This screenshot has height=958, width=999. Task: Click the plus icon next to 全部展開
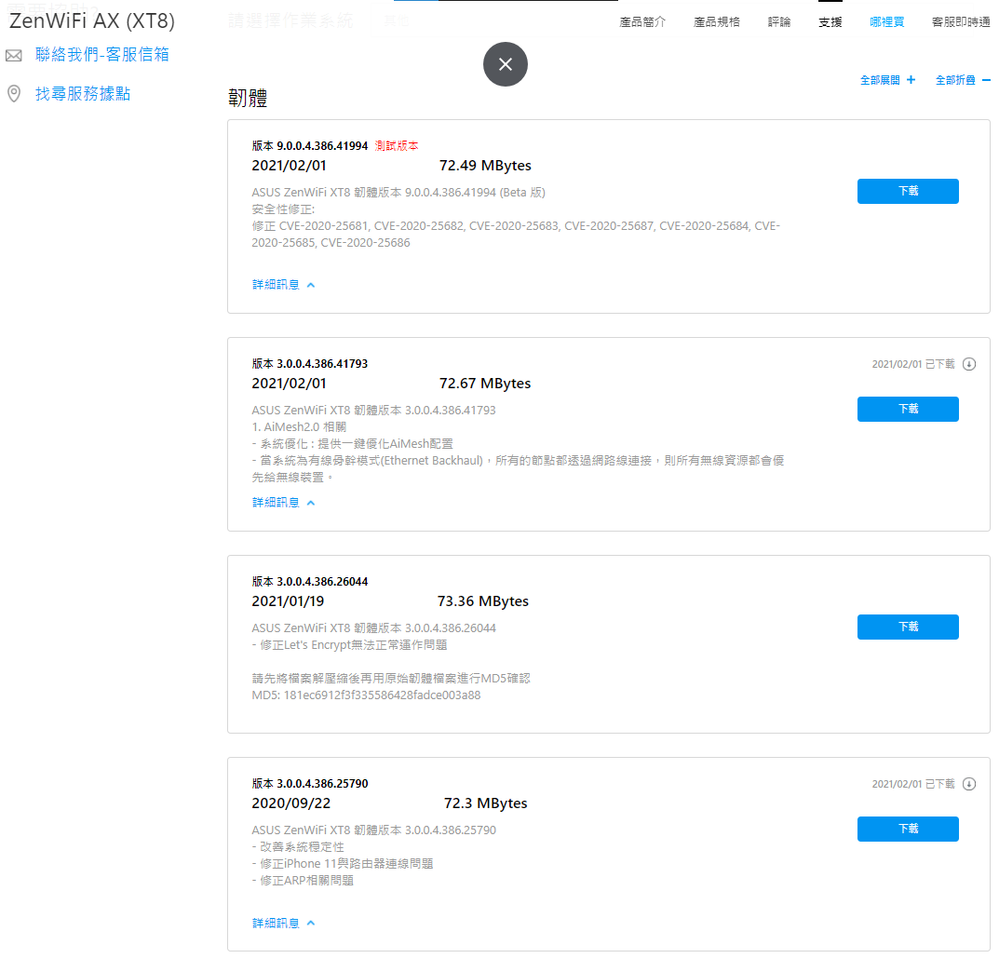[x=910, y=80]
